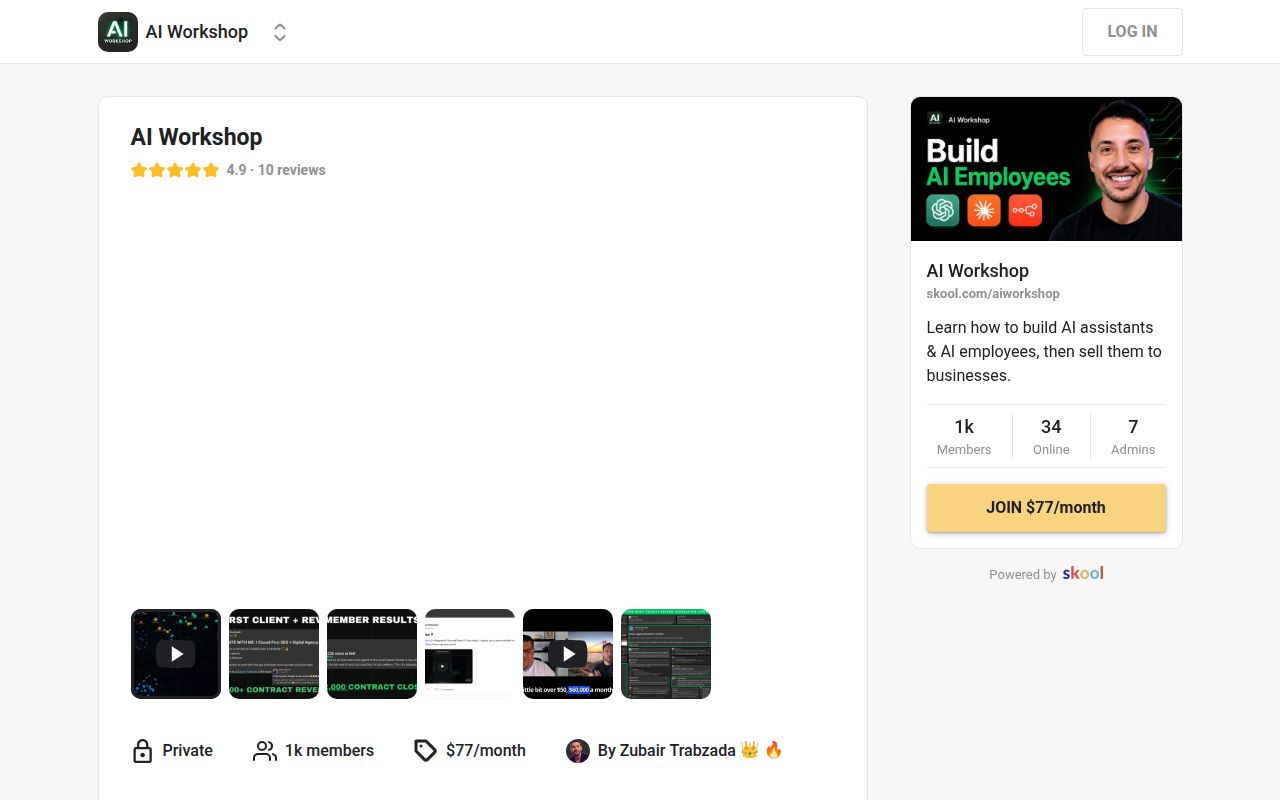Click the Private lock icon
Screen dimensions: 1280x800
[x=143, y=751]
